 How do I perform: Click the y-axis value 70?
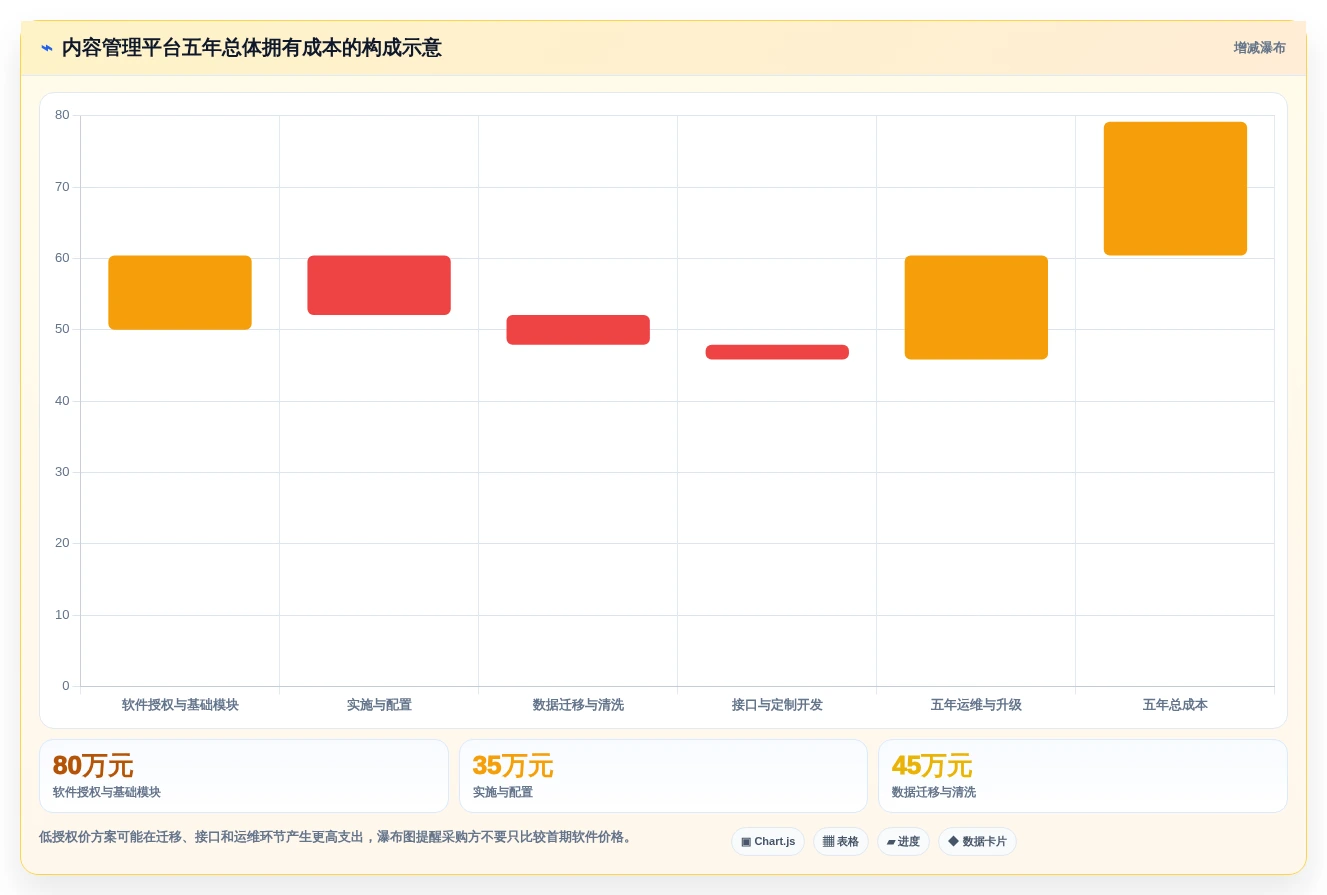(62, 187)
